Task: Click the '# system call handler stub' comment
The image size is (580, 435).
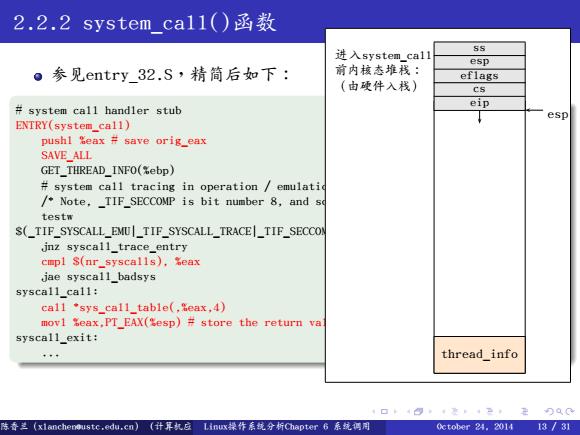Action: (x=98, y=110)
